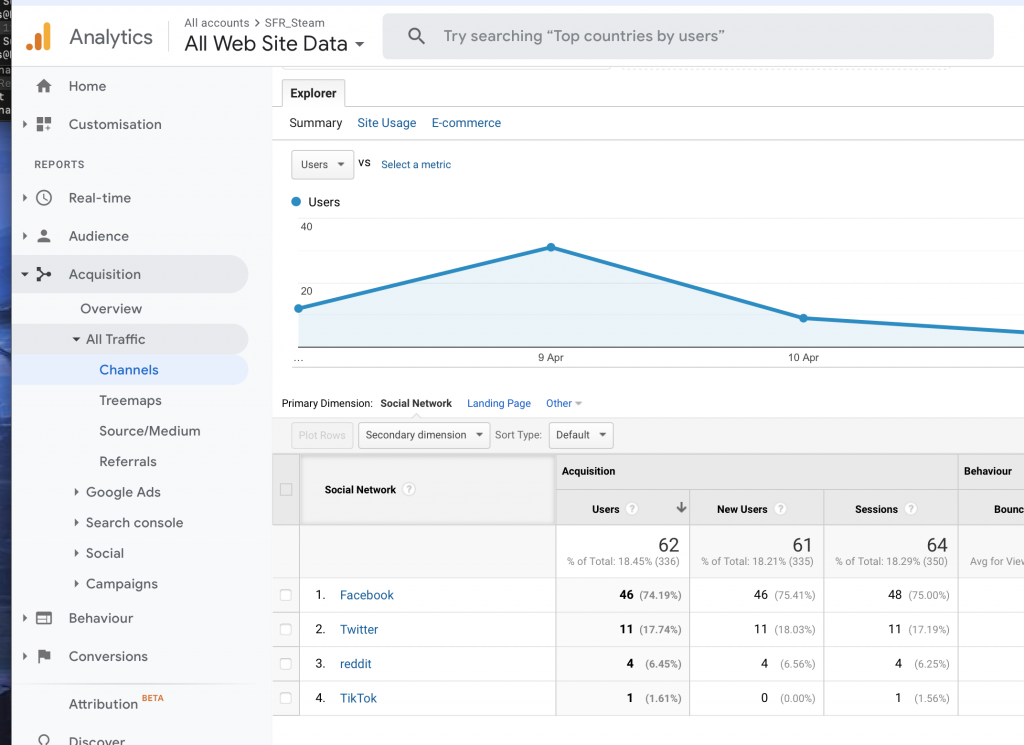Click the Plot Rows button
The image size is (1024, 745).
click(322, 435)
